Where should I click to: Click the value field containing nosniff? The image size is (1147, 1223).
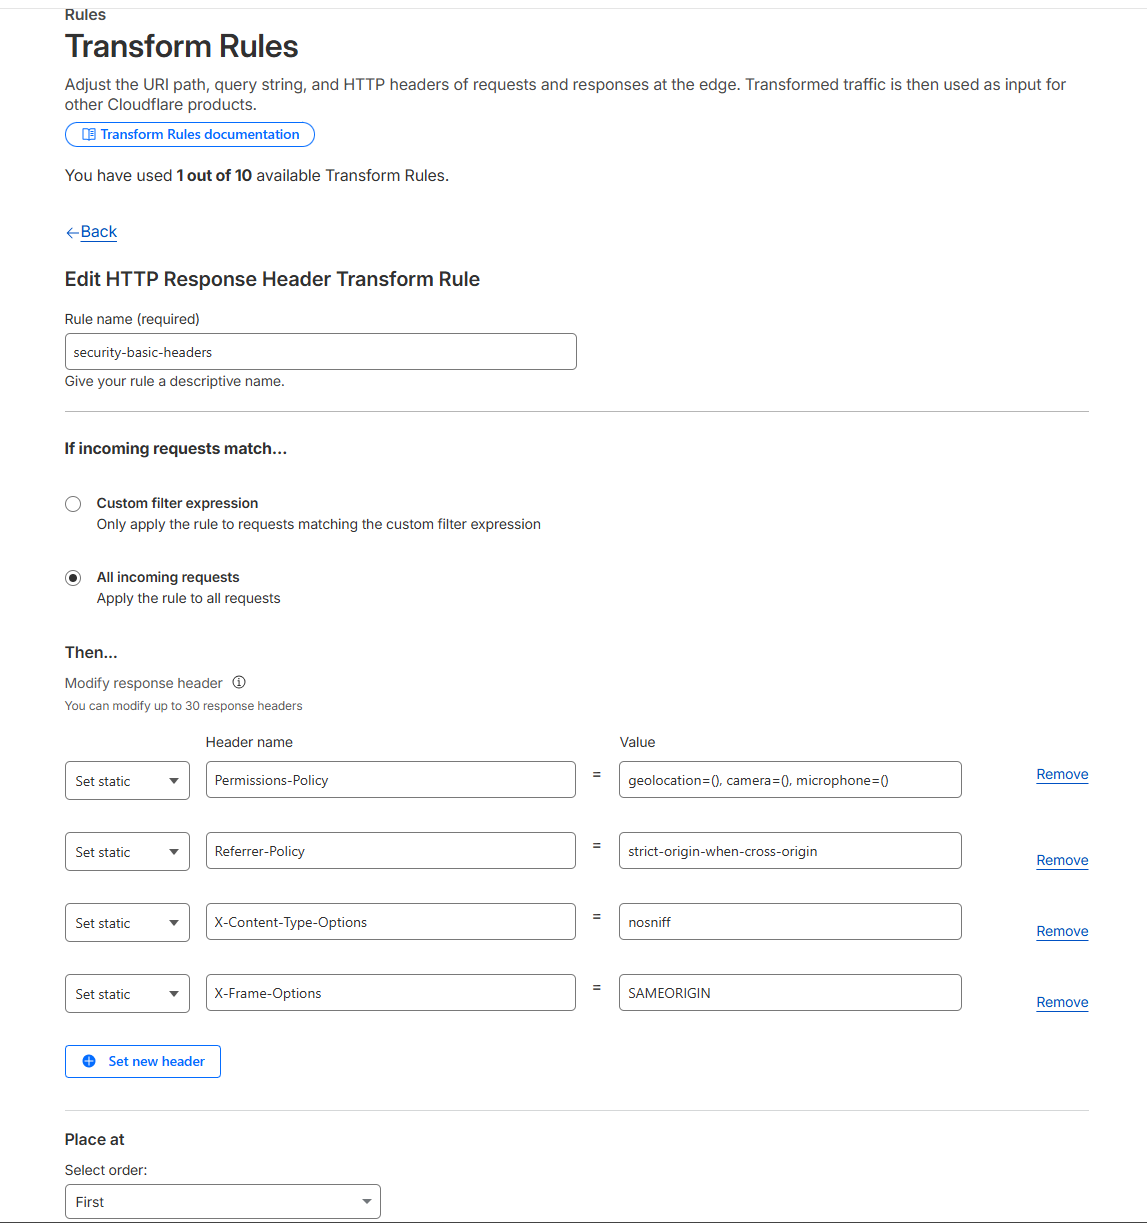pyautogui.click(x=789, y=921)
